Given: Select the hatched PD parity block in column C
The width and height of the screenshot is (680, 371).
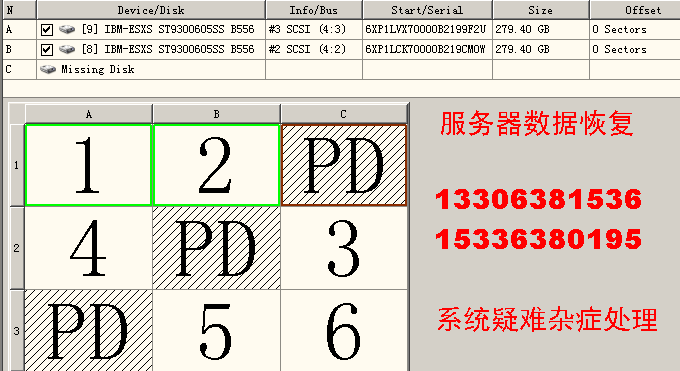Looking at the screenshot, I should point(344,165).
